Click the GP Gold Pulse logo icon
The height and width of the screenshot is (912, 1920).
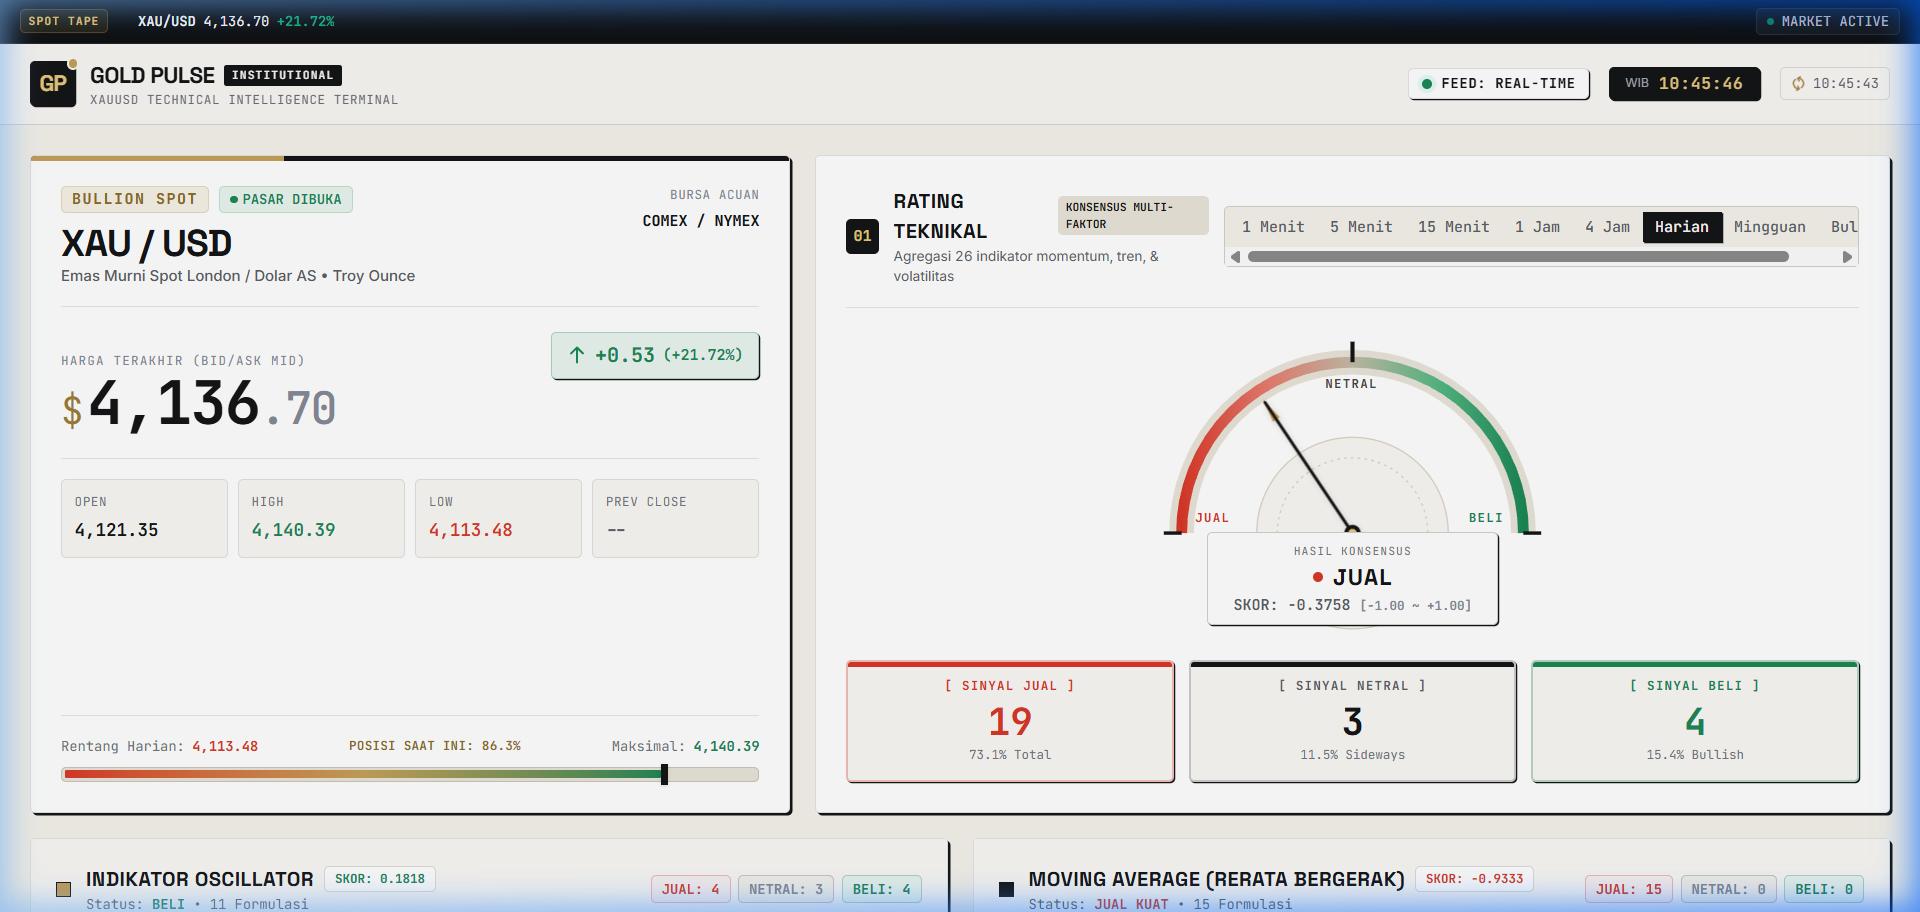point(53,84)
